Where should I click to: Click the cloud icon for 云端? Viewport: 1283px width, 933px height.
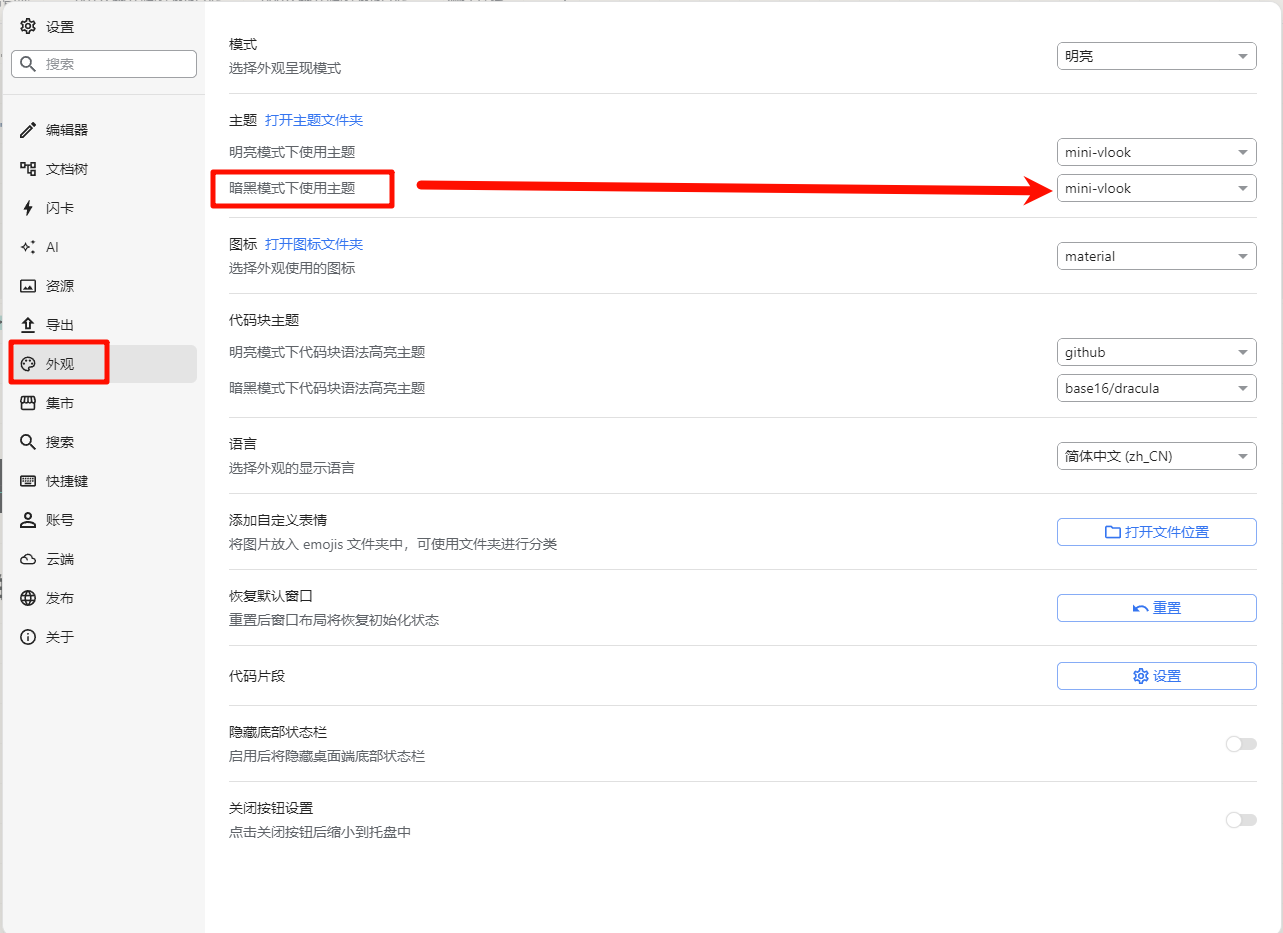coord(28,559)
